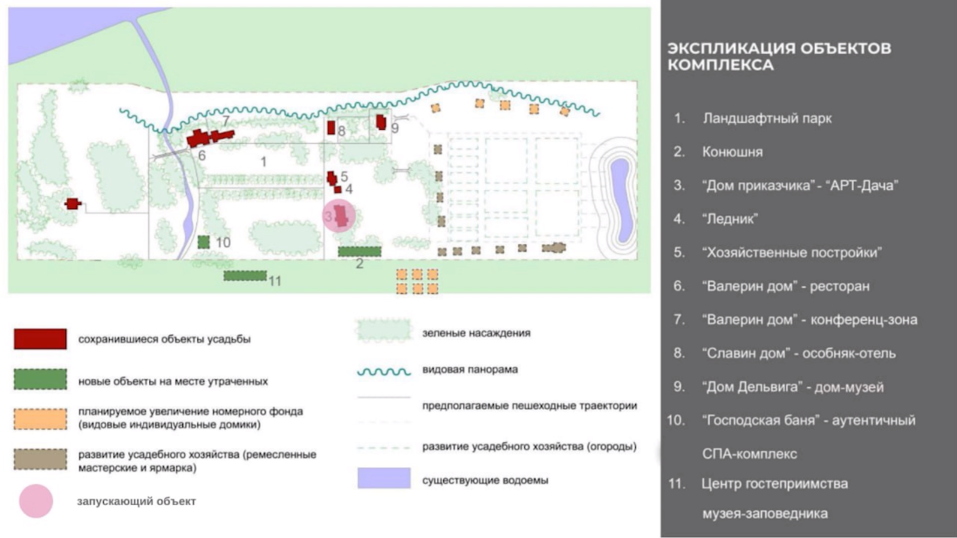Image resolution: width=957 pixels, height=538 pixels.
Task: Click the orange cottage cluster at map bottom
Action: point(416,280)
